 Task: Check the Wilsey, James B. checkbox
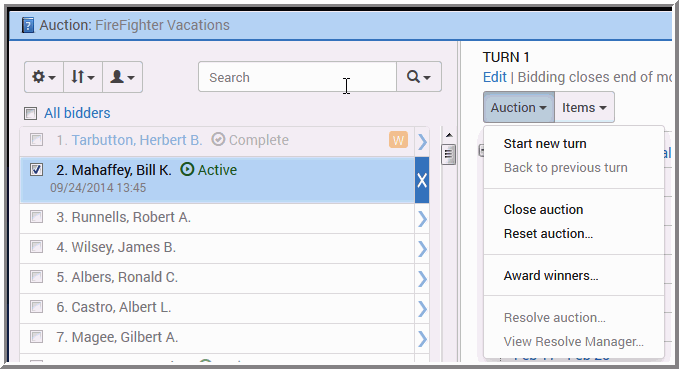tap(36, 247)
